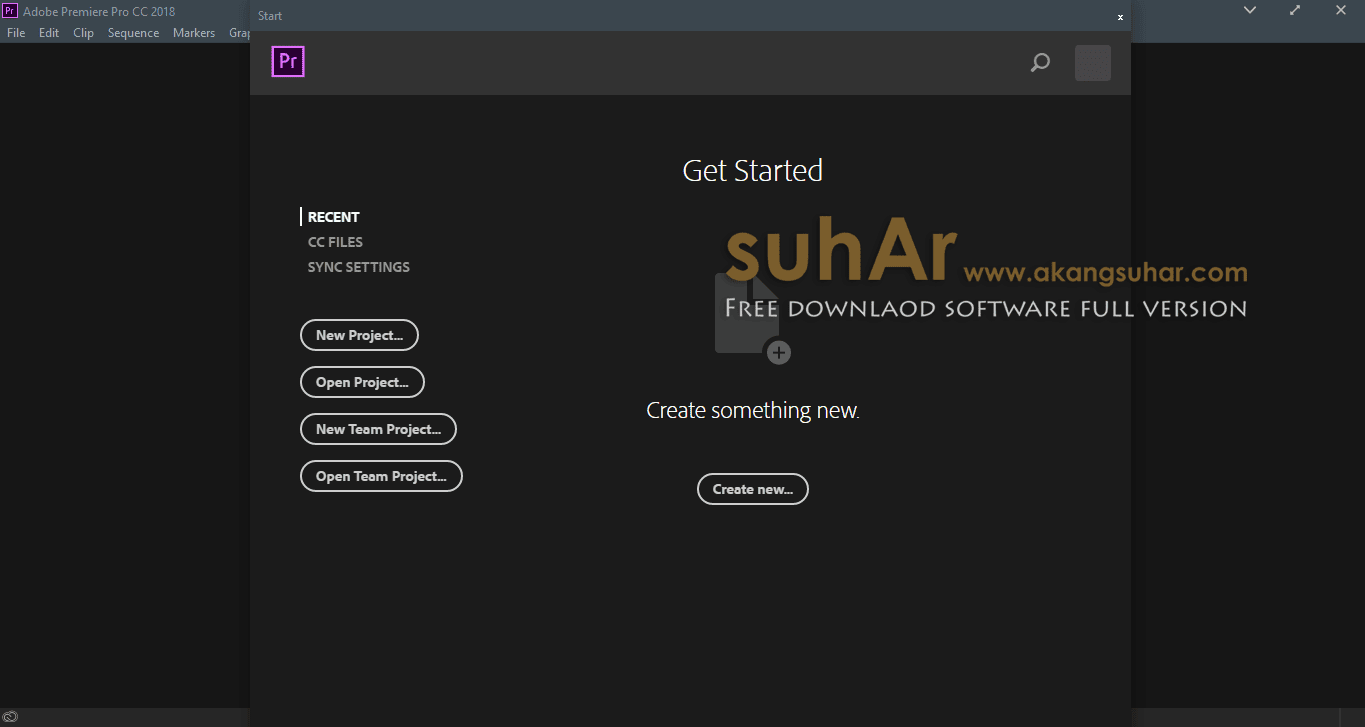This screenshot has width=1365, height=727.
Task: Click the user profile avatar box
Action: point(1093,63)
